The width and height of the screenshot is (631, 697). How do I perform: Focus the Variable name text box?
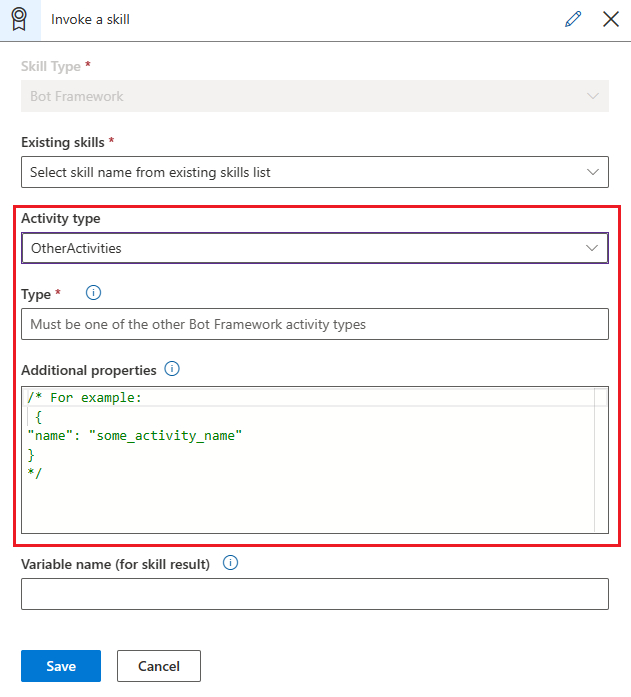[314, 594]
